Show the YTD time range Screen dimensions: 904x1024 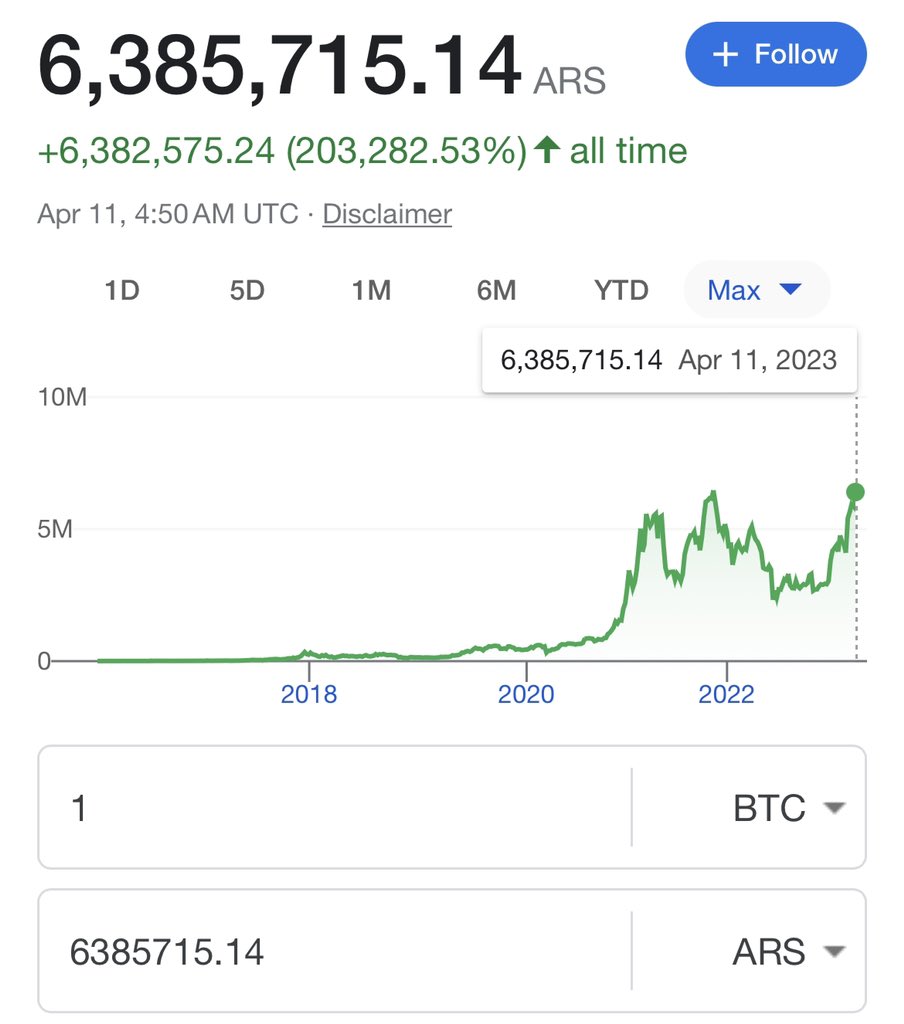pos(621,291)
